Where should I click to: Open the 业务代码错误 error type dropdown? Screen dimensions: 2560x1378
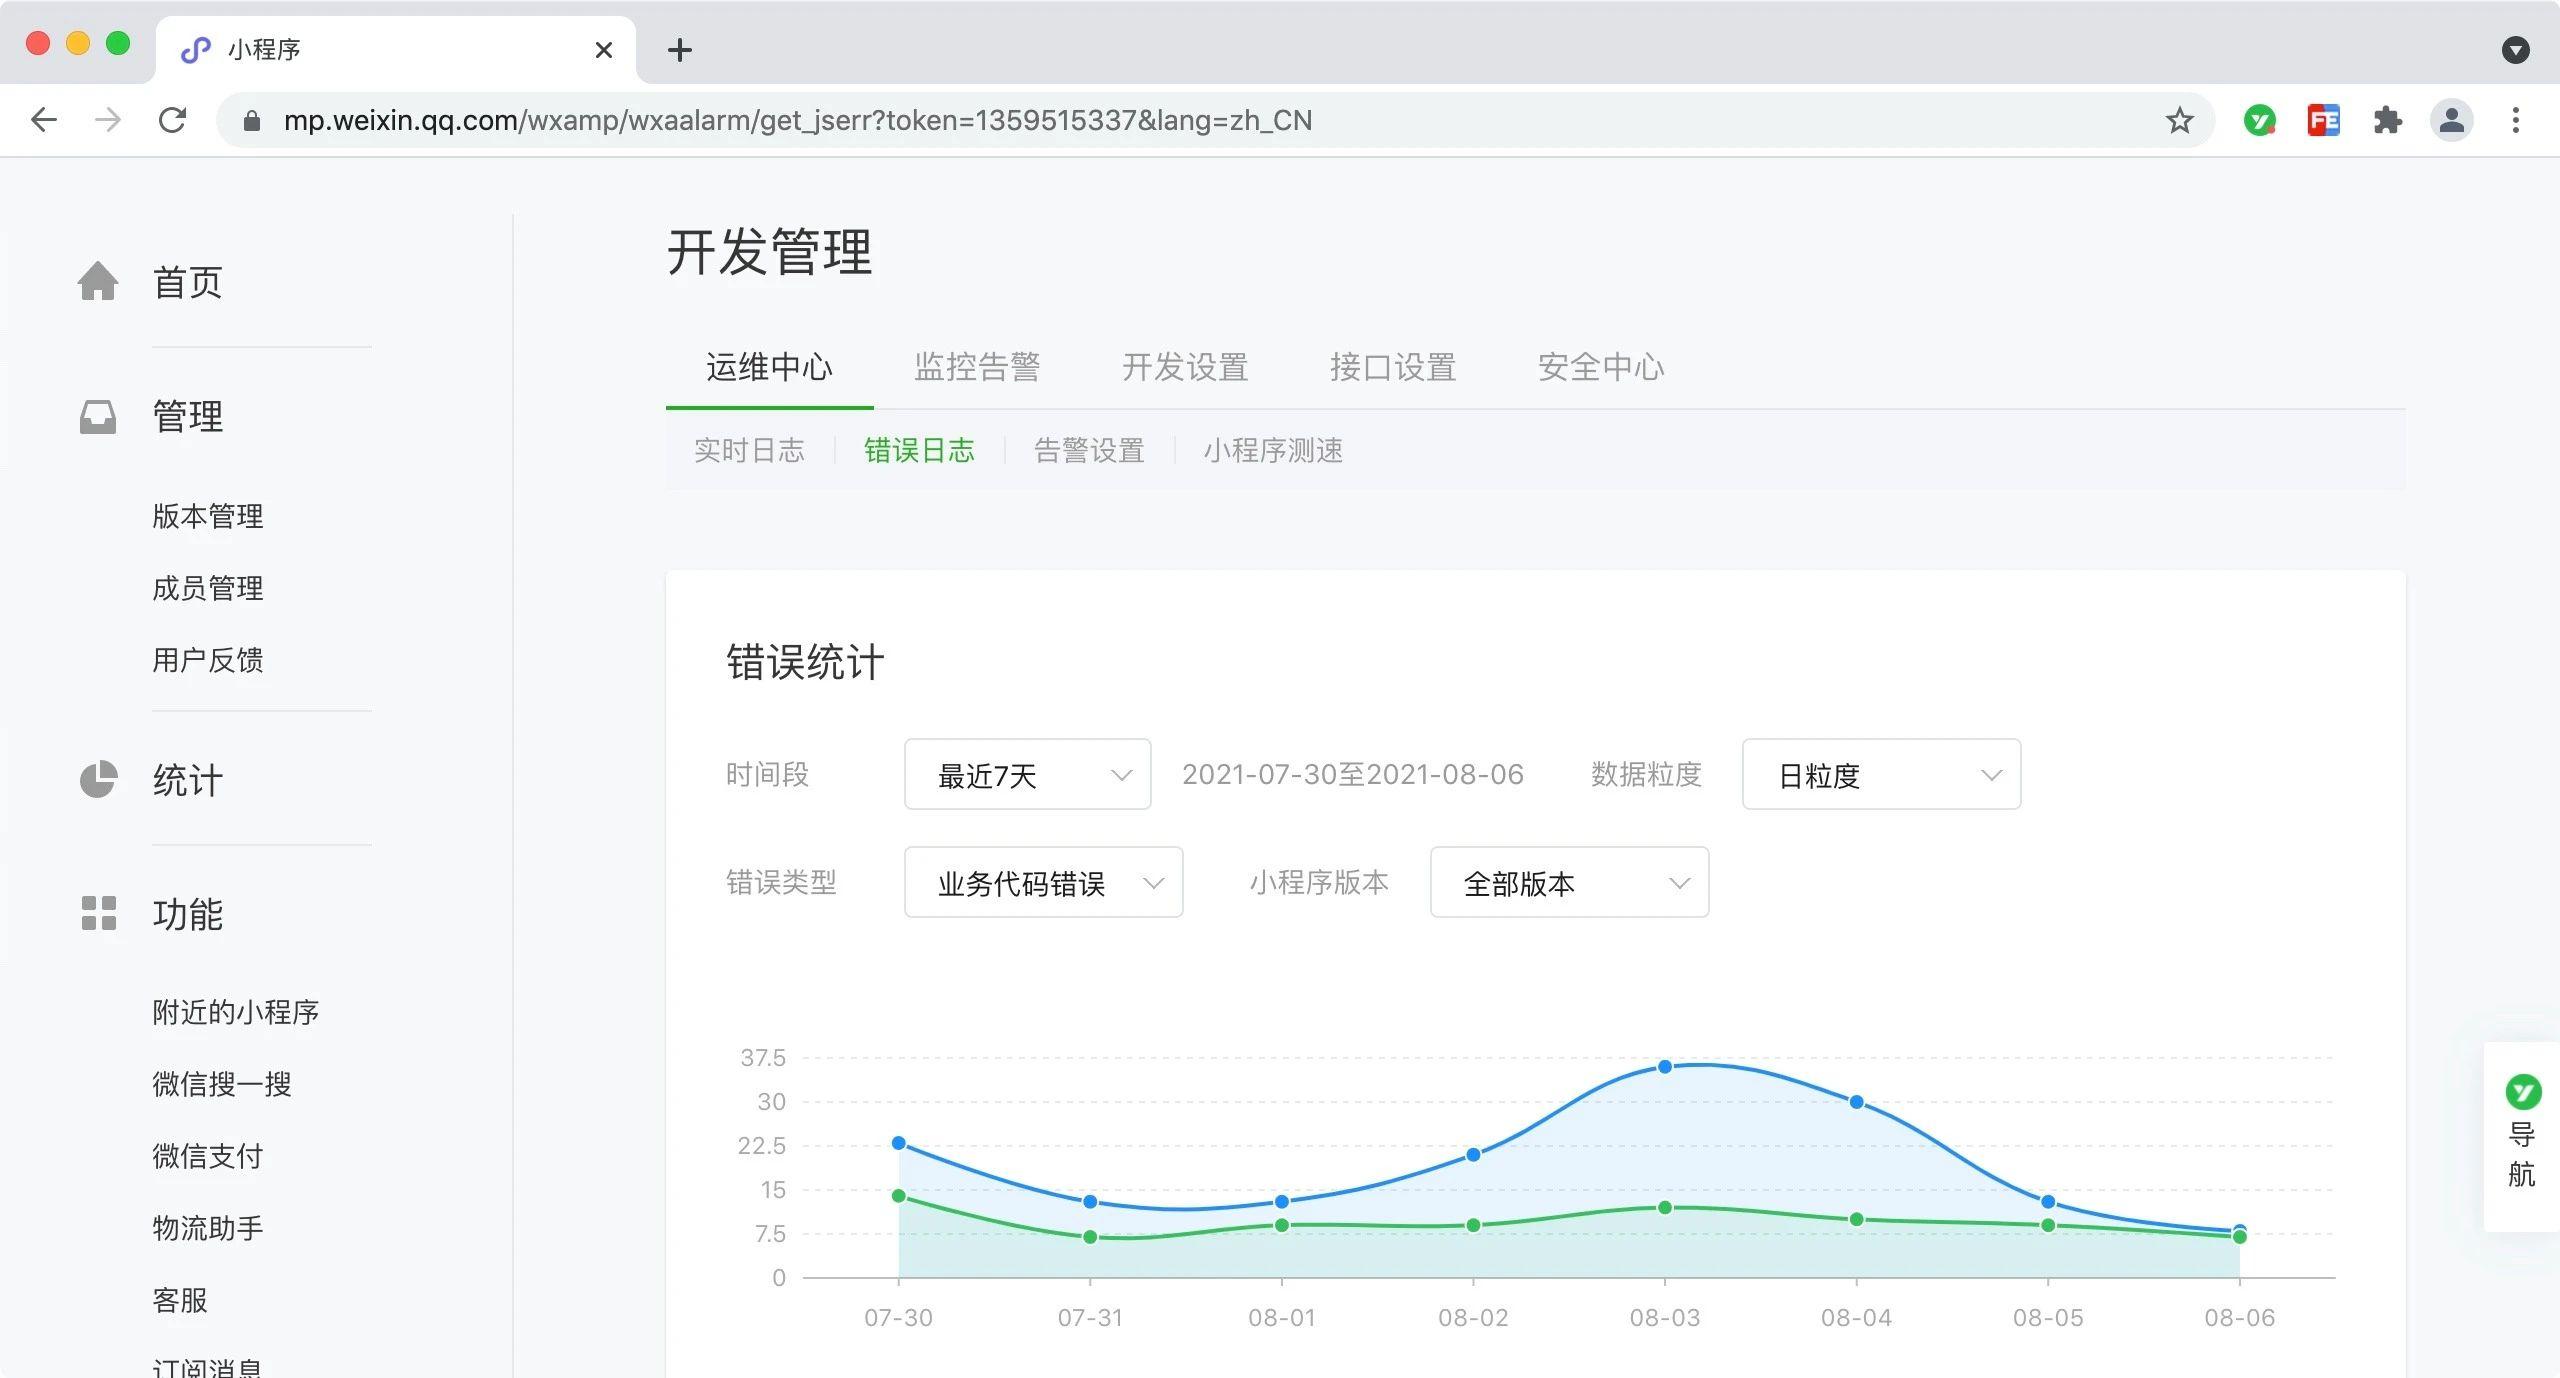point(1043,883)
